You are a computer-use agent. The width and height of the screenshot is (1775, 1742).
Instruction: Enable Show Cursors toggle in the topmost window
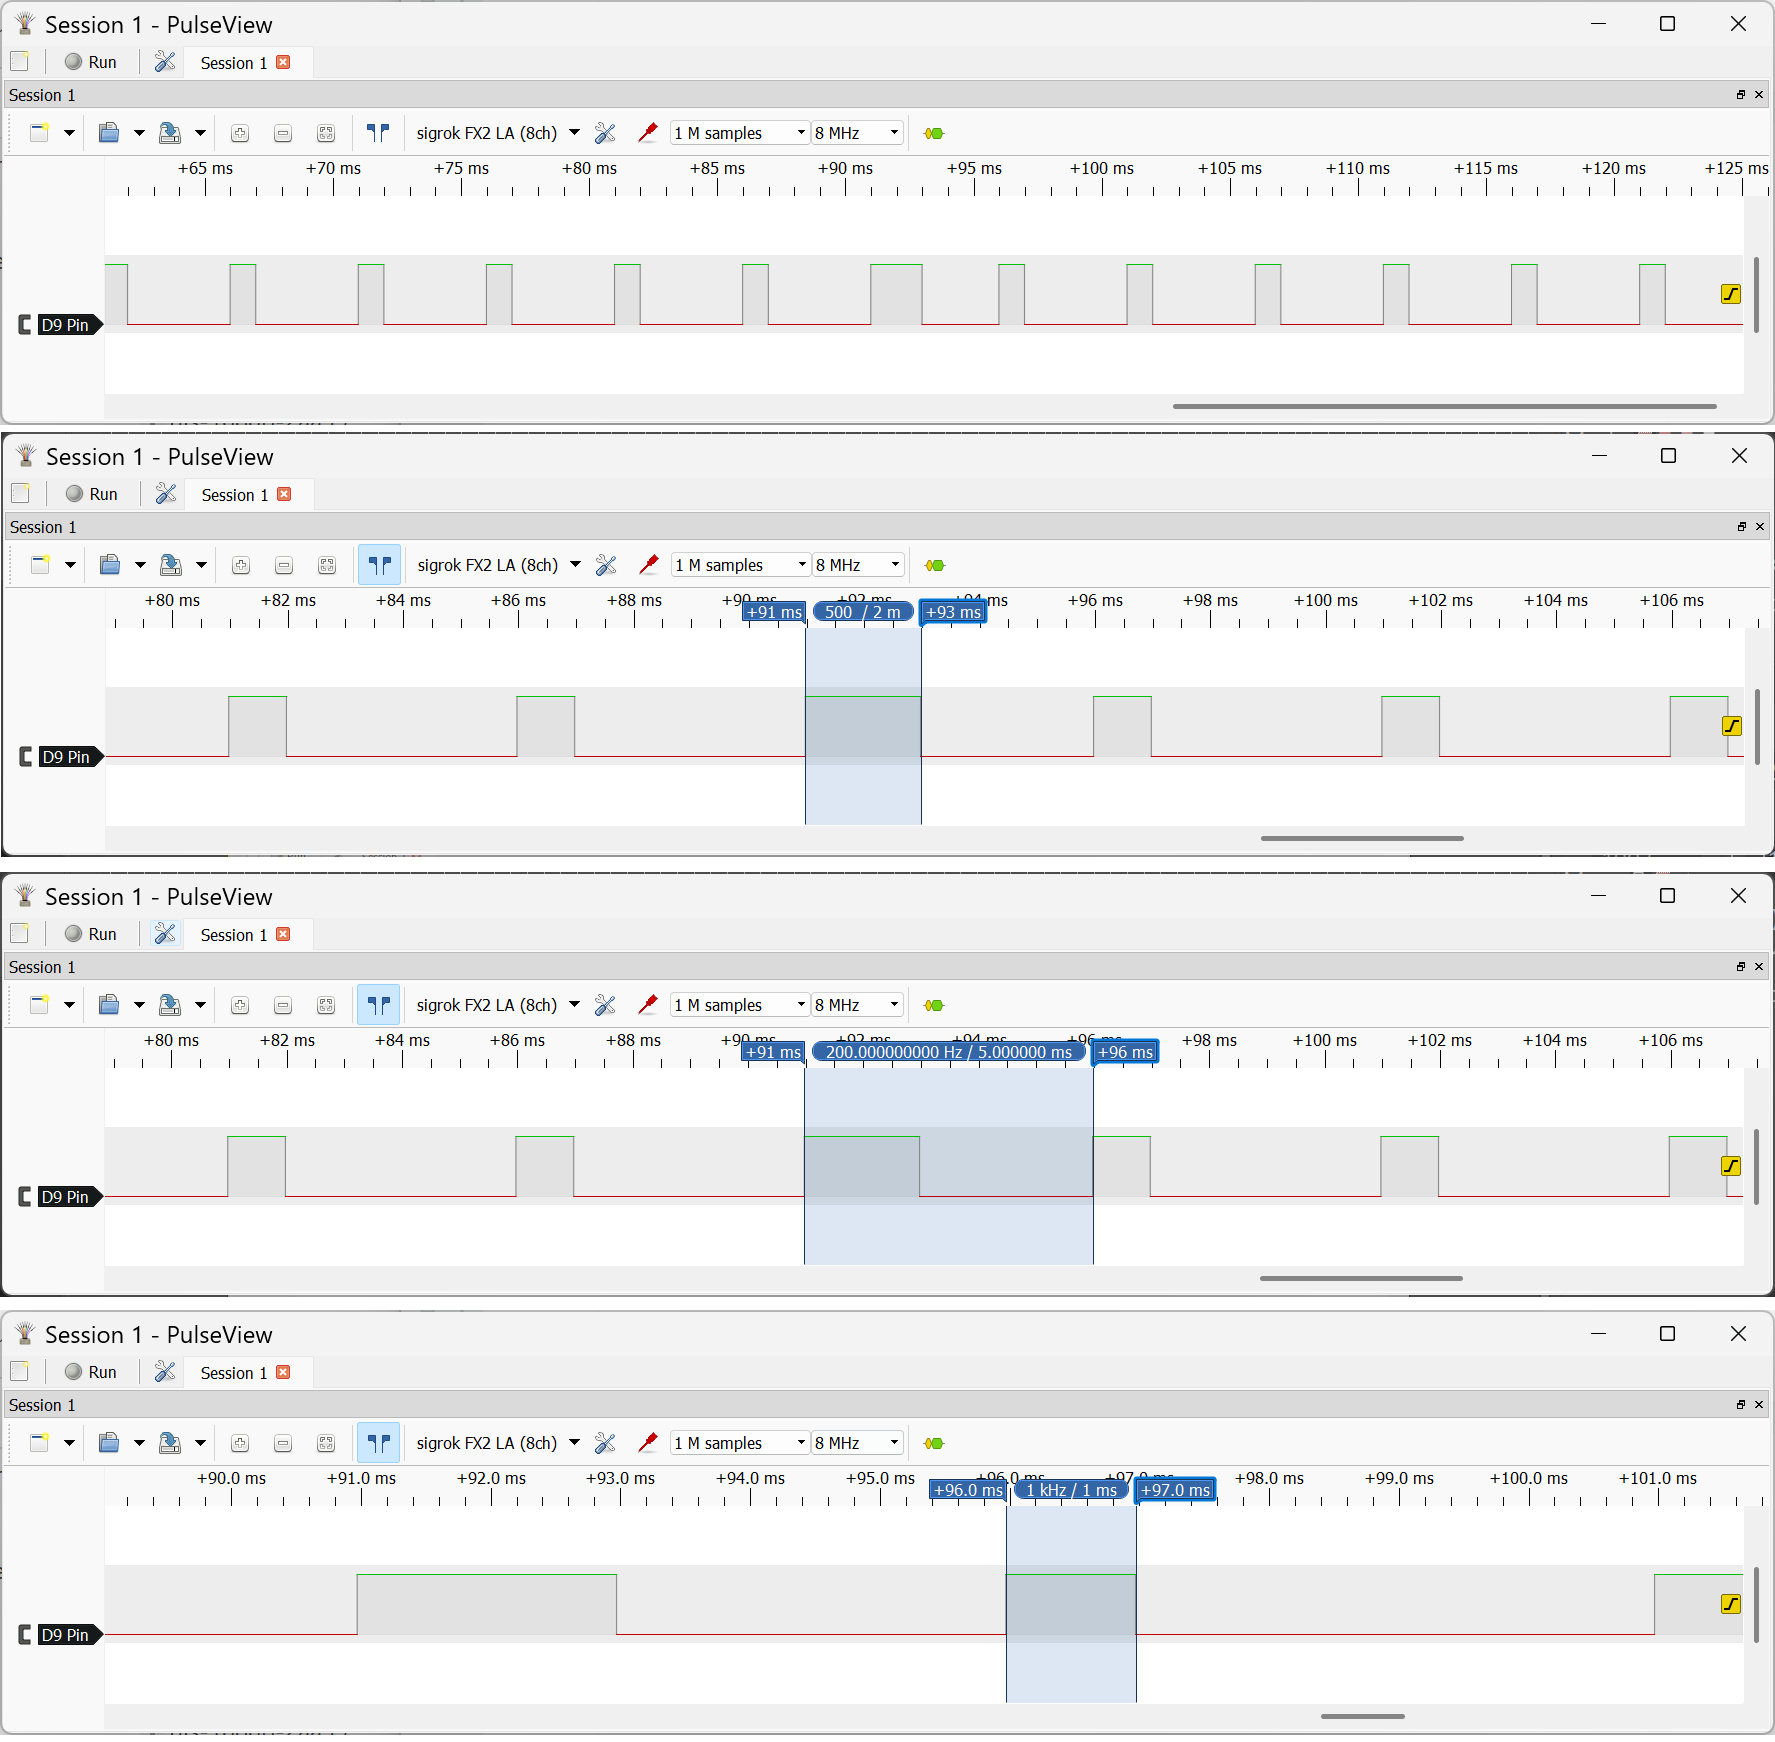coord(378,134)
